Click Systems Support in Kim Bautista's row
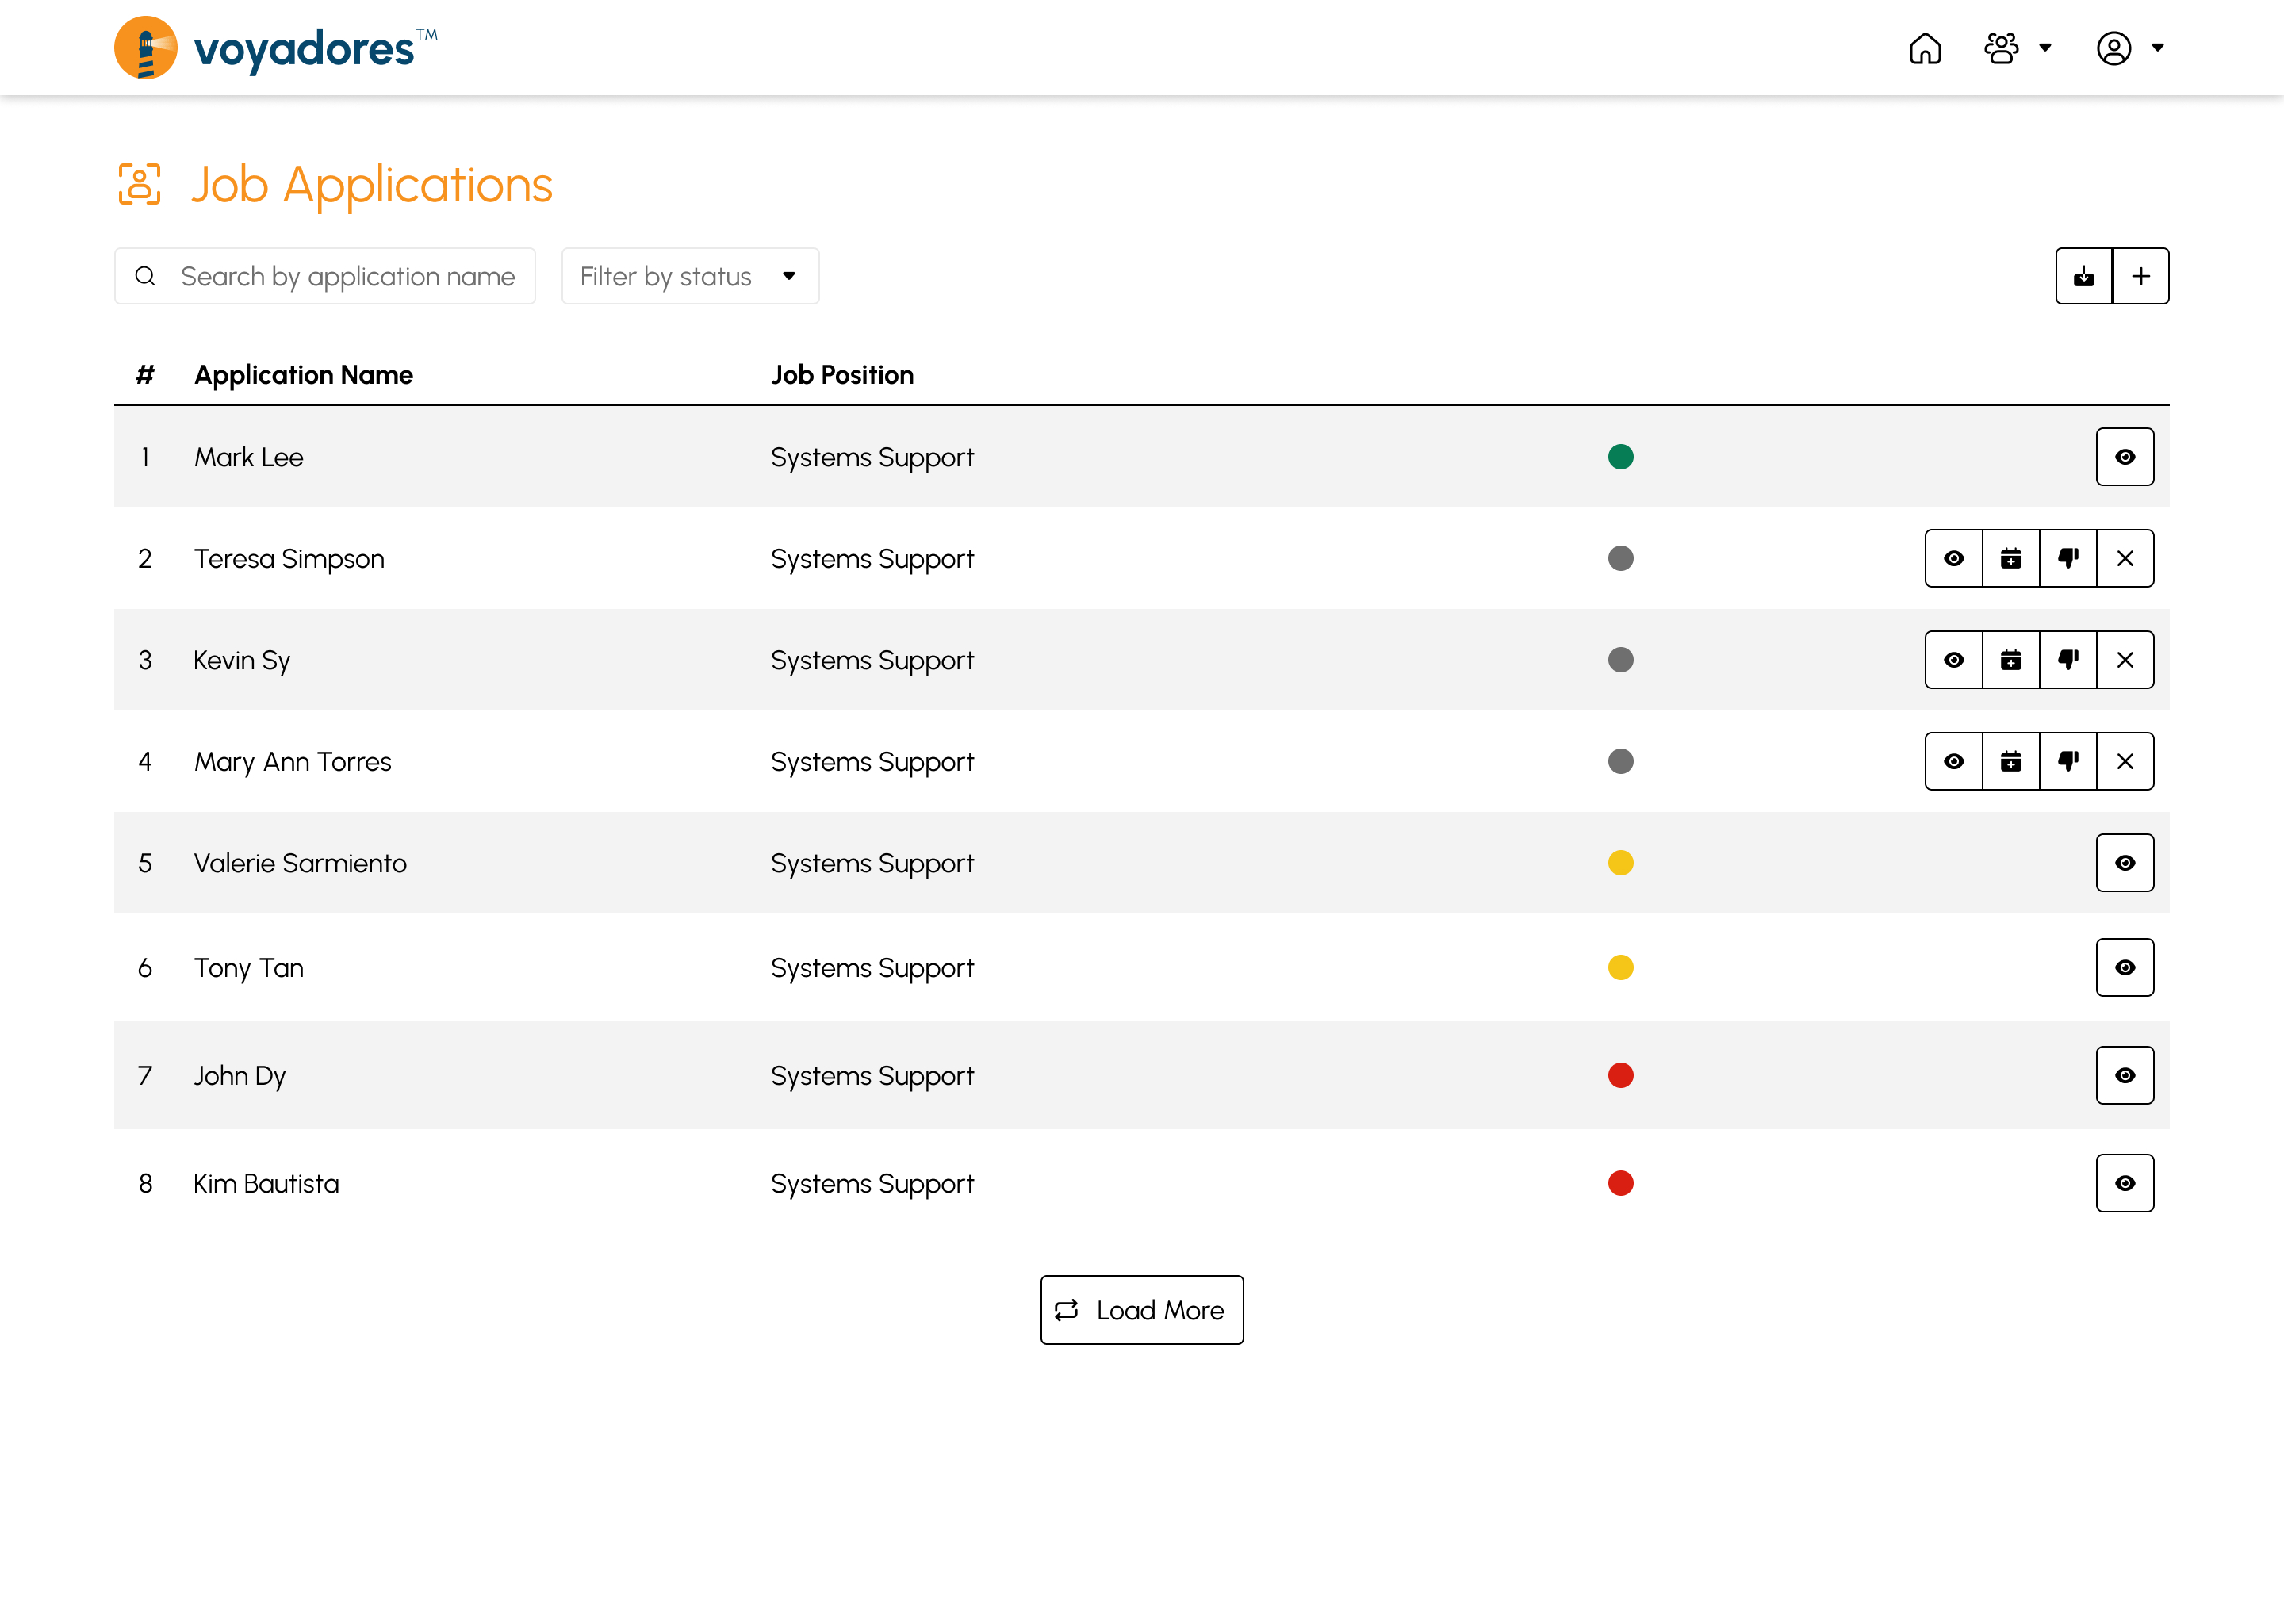Screen dimensions: 2284x1624 tap(872, 1183)
